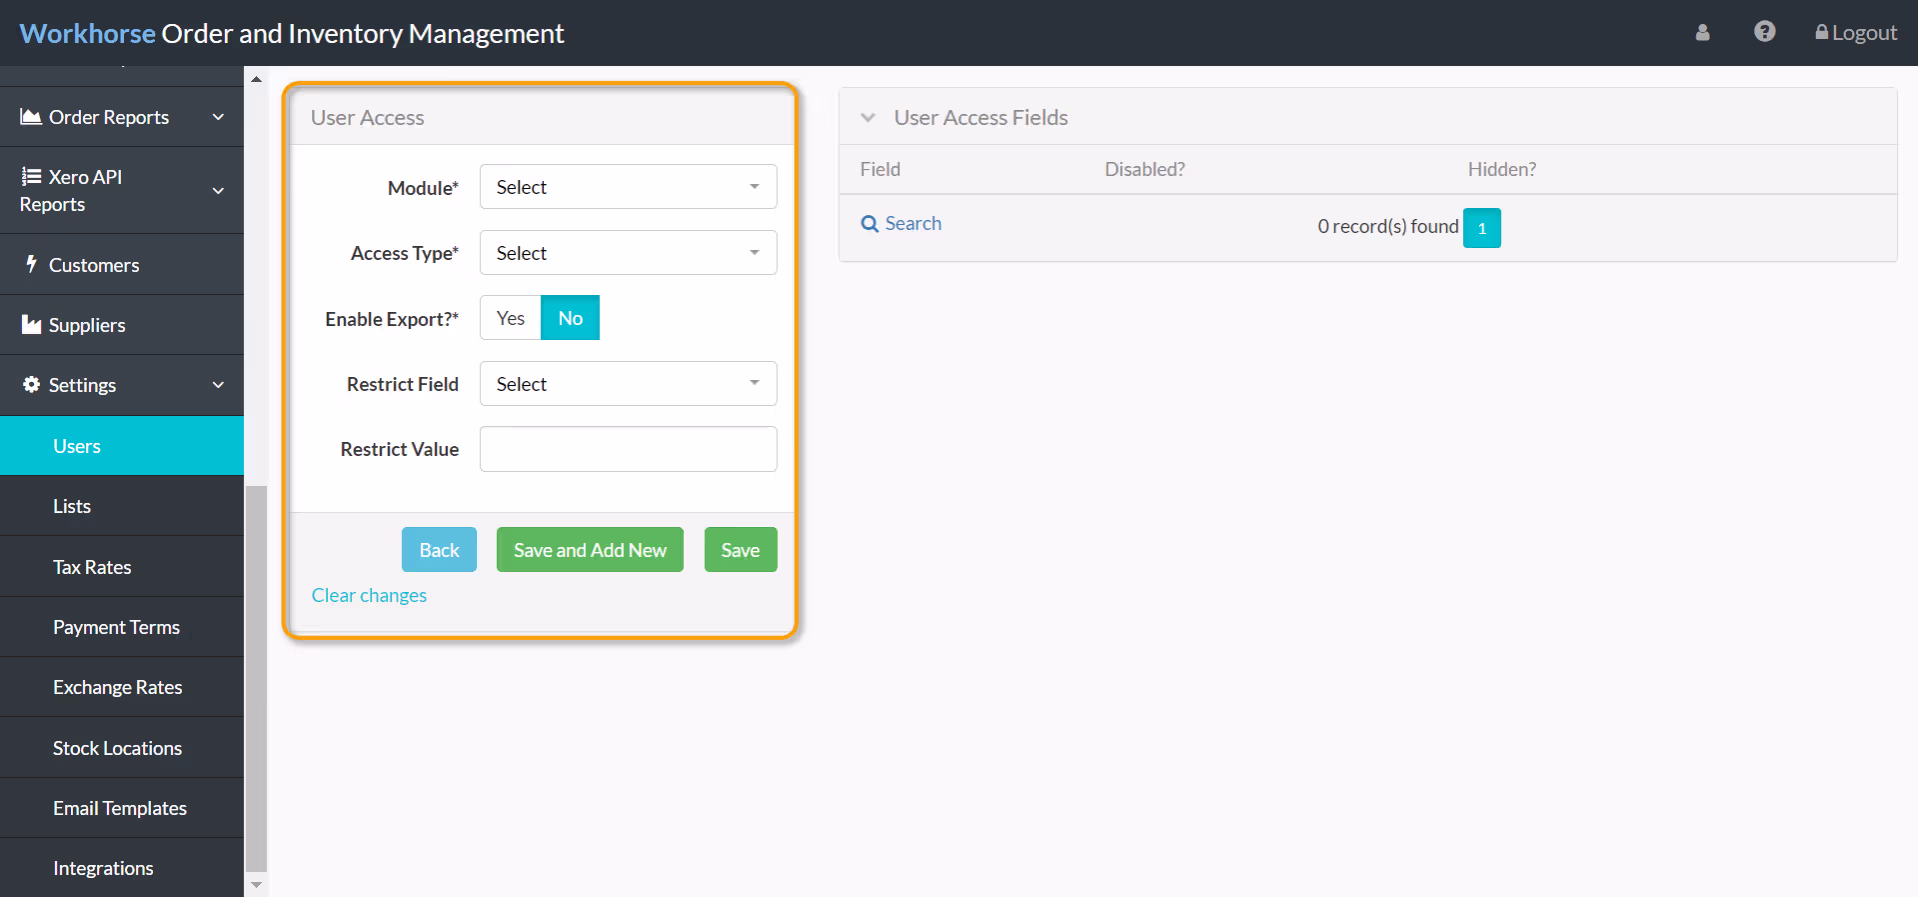This screenshot has height=897, width=1918.
Task: Click the Settings gear icon
Action: [x=31, y=385]
